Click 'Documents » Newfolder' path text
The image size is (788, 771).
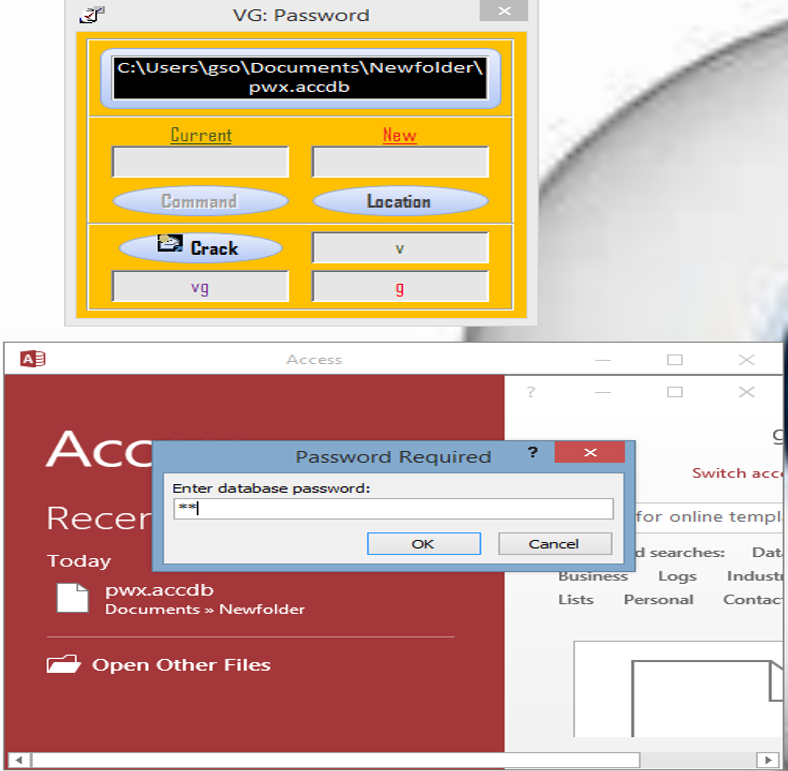205,609
